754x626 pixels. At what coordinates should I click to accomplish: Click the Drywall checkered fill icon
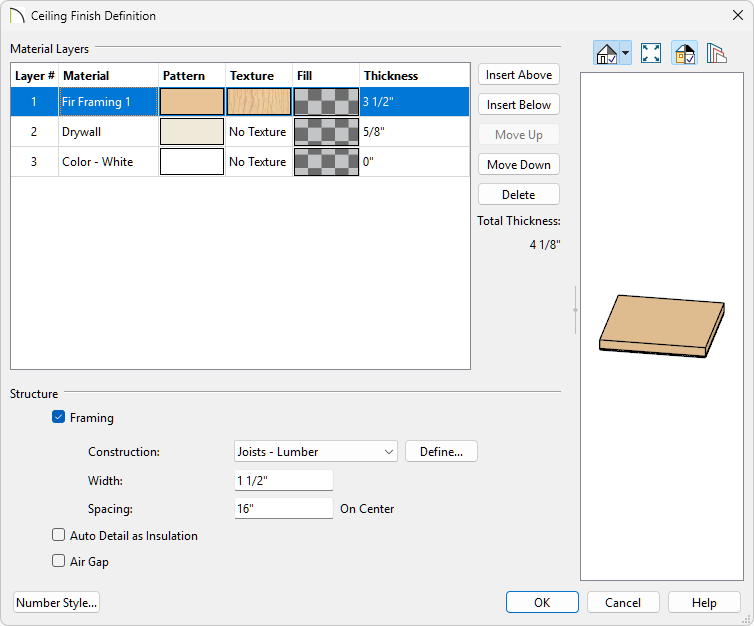326,132
